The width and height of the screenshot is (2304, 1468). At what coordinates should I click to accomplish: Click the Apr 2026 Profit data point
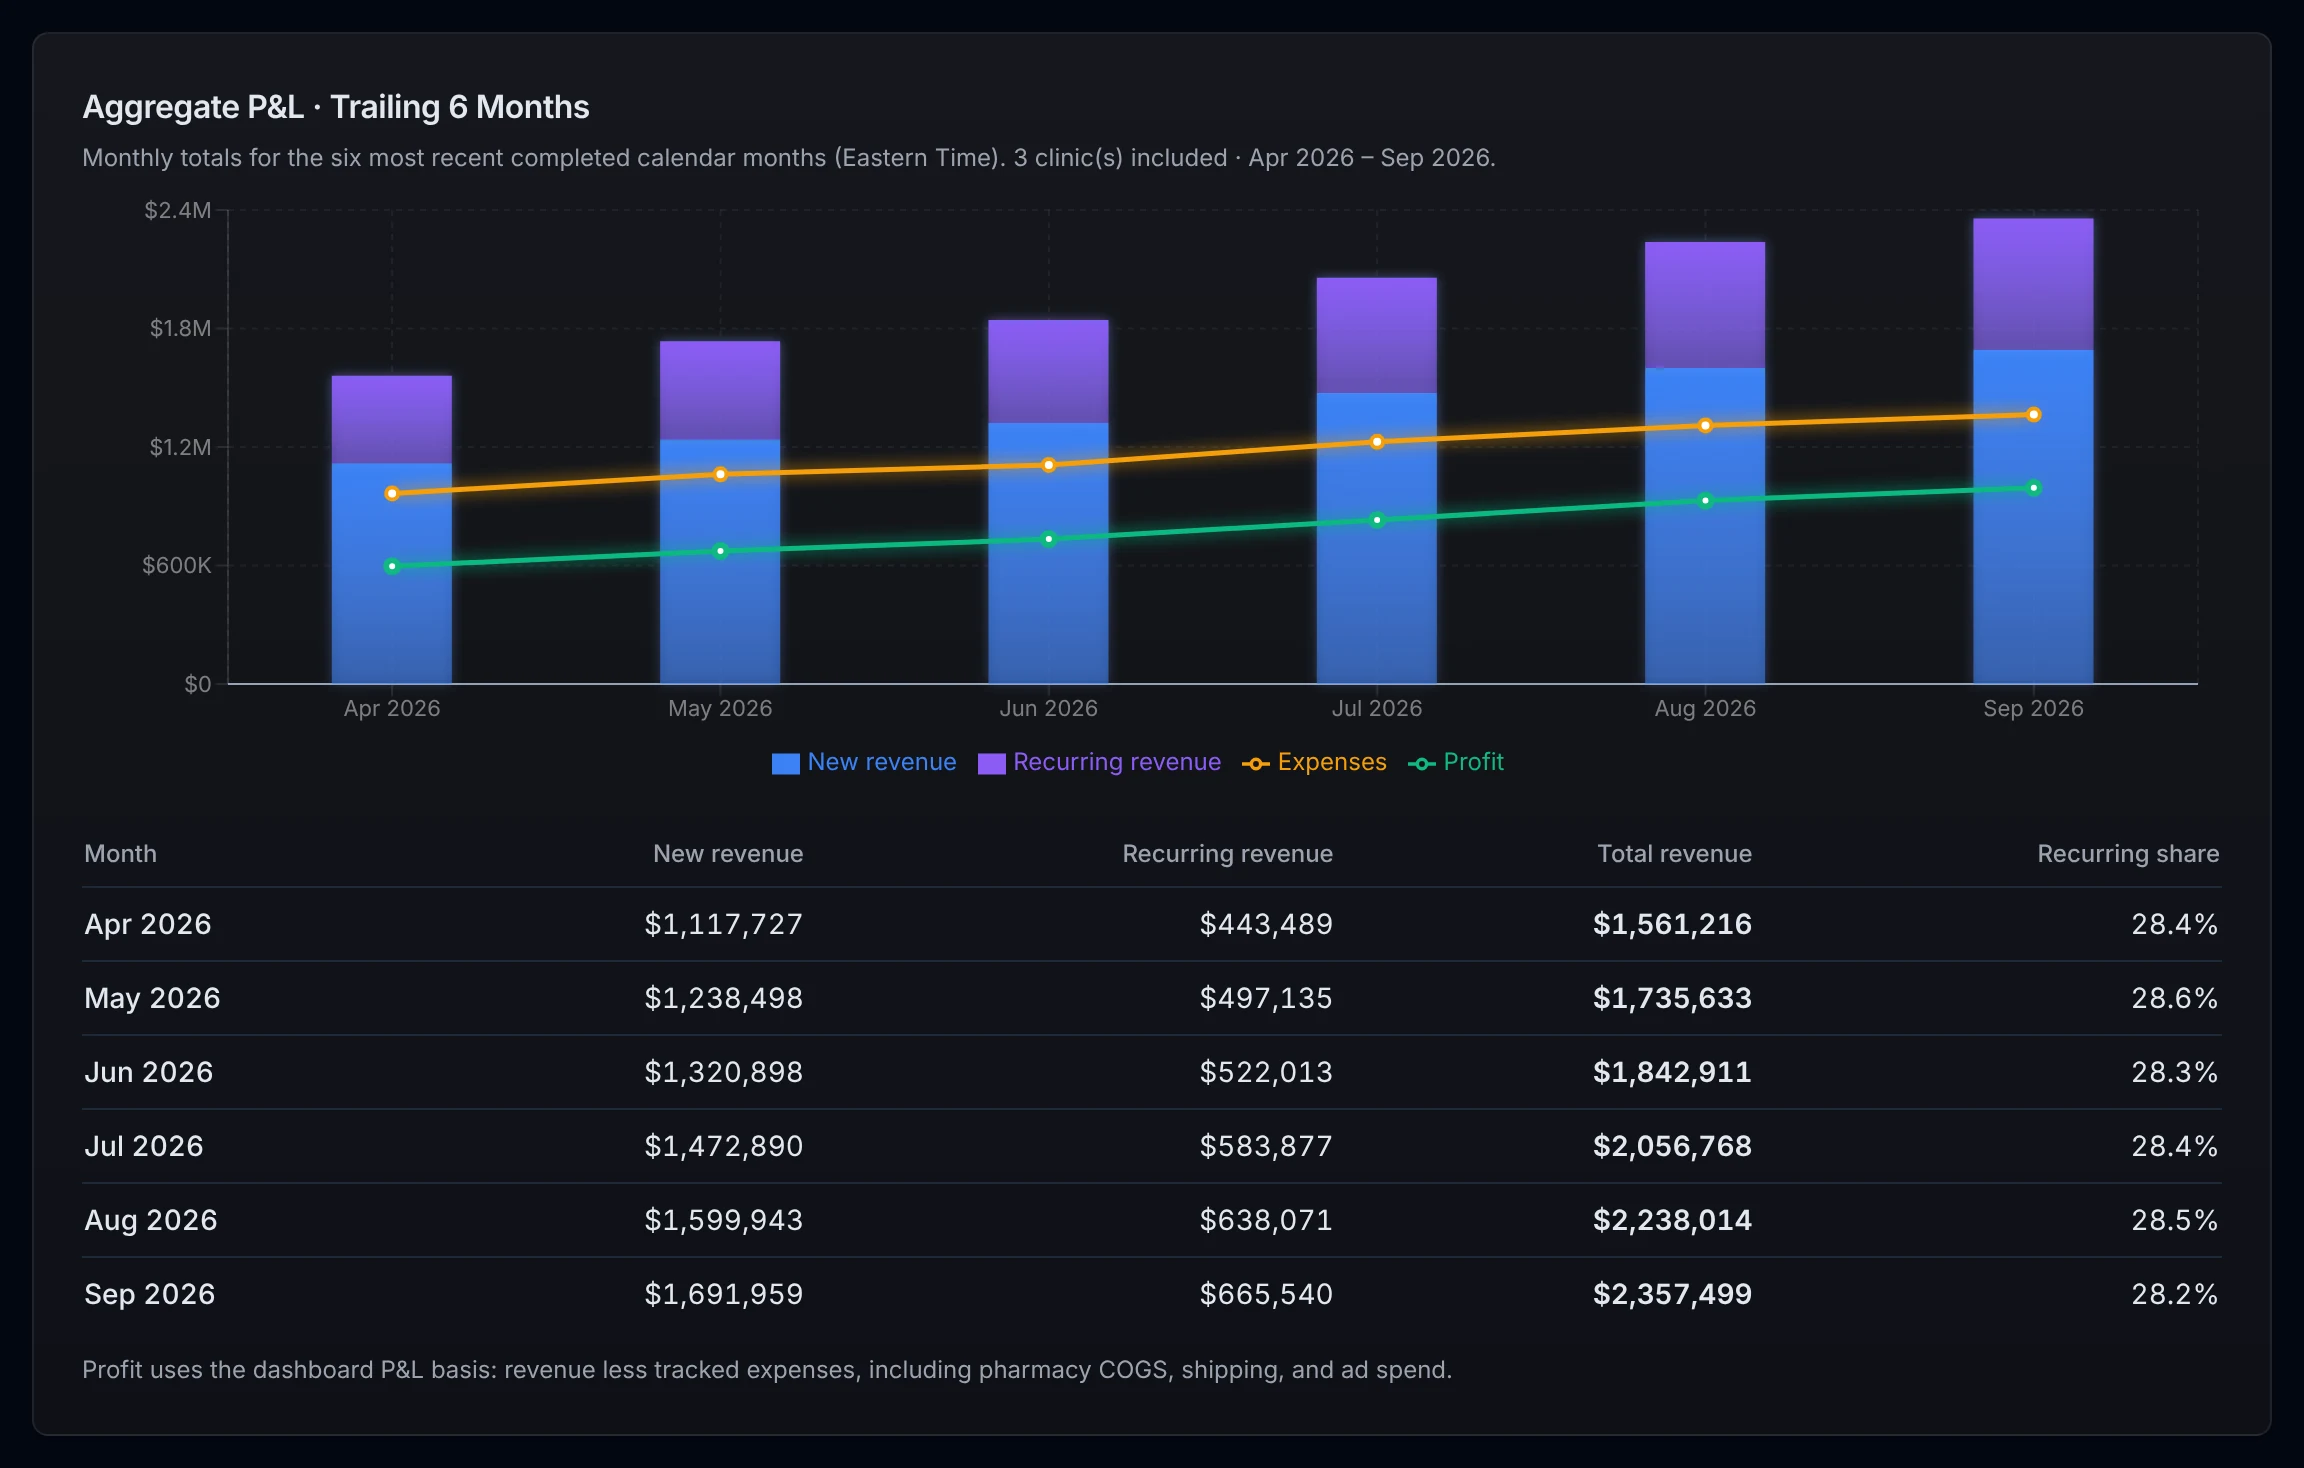(x=392, y=566)
